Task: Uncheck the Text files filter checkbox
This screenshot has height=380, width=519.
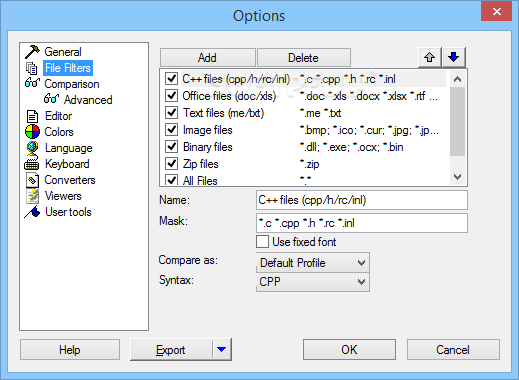Action: [x=171, y=113]
